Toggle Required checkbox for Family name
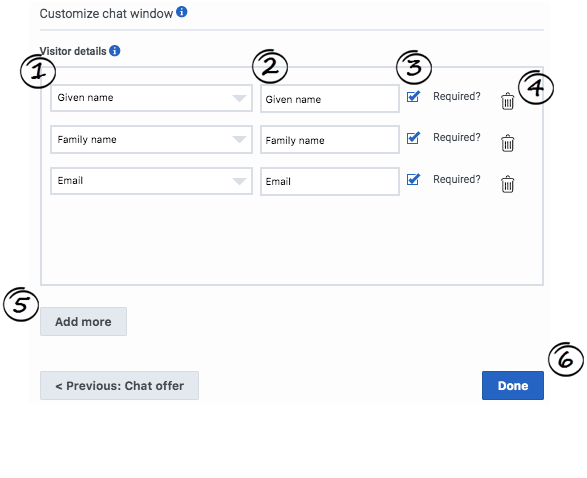The width and height of the screenshot is (587, 478). [x=413, y=138]
